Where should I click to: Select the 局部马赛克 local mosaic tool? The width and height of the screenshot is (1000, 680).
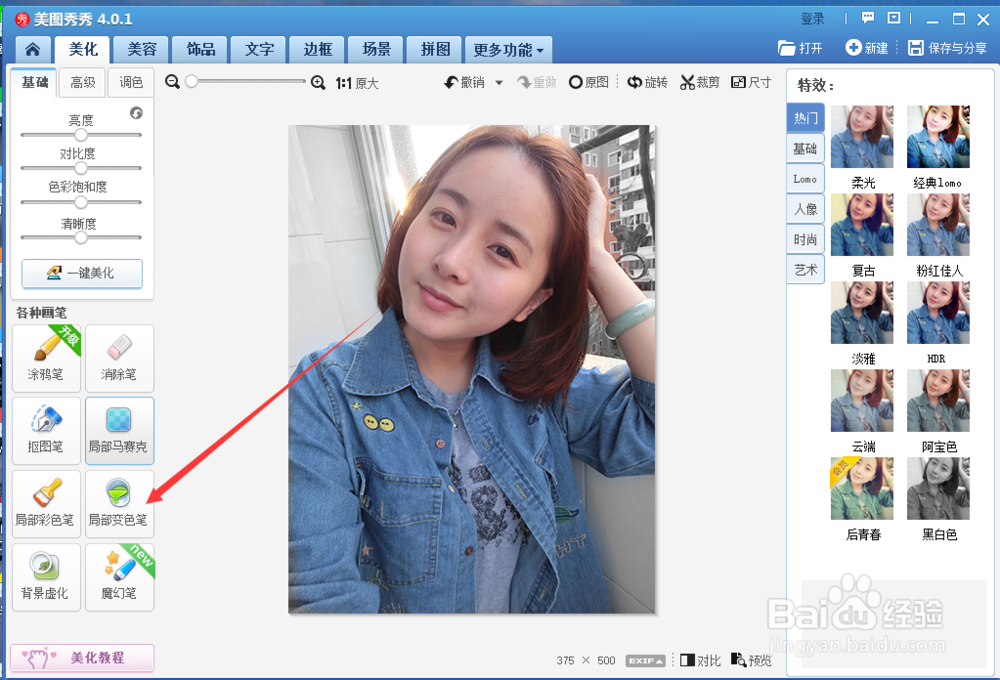point(119,431)
